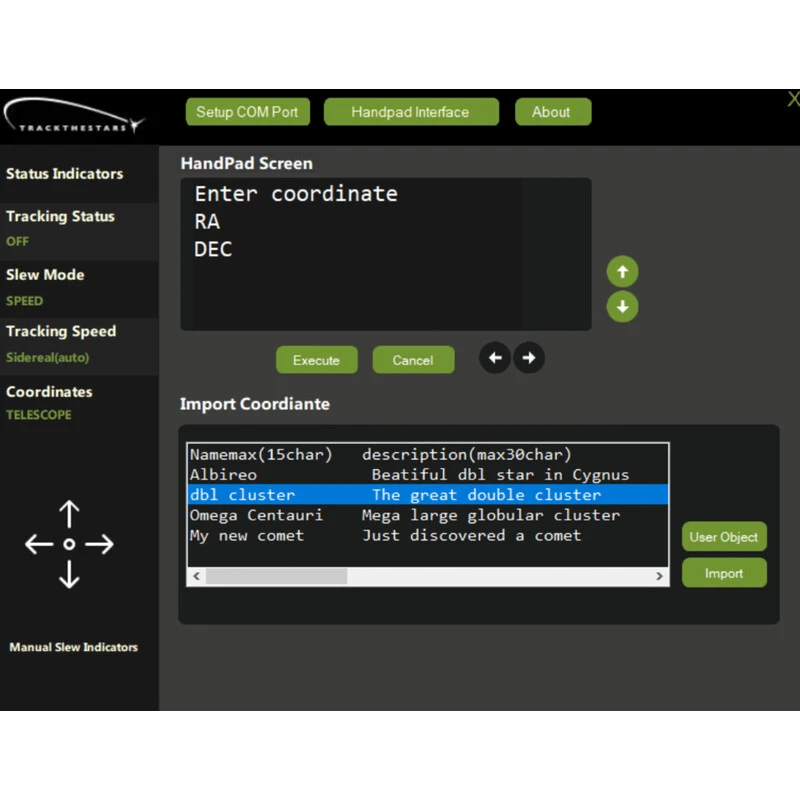Click the black left arrow button

[x=494, y=358]
